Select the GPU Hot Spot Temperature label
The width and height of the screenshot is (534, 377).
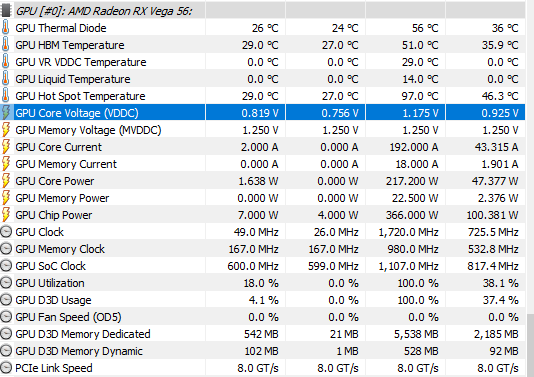click(80, 96)
